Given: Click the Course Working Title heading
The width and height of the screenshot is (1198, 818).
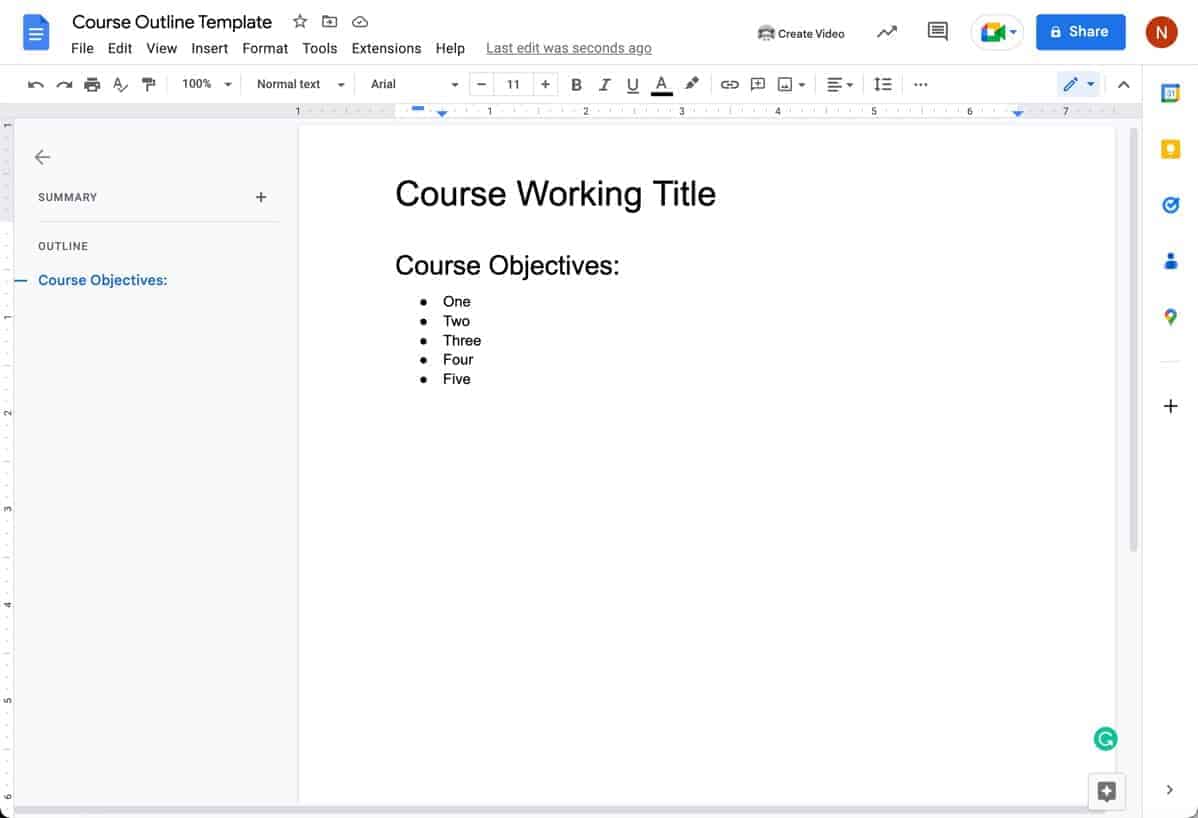Looking at the screenshot, I should pyautogui.click(x=555, y=194).
